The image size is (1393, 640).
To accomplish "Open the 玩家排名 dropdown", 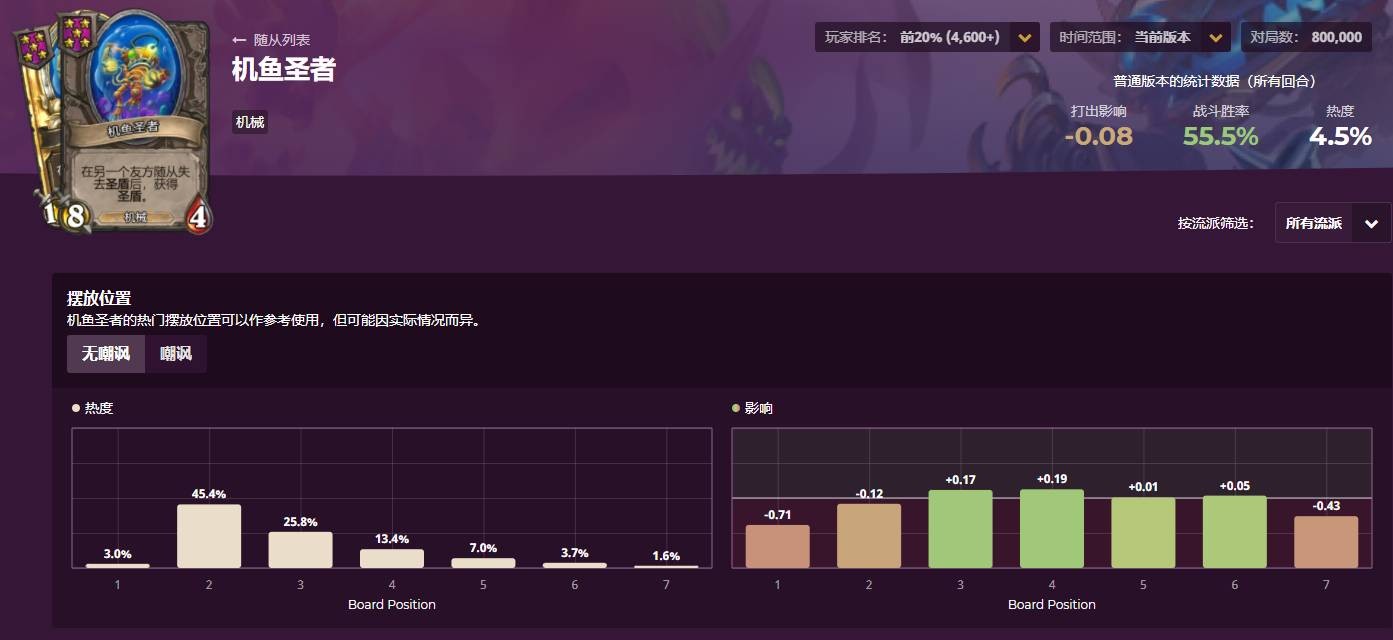I will (x=926, y=38).
